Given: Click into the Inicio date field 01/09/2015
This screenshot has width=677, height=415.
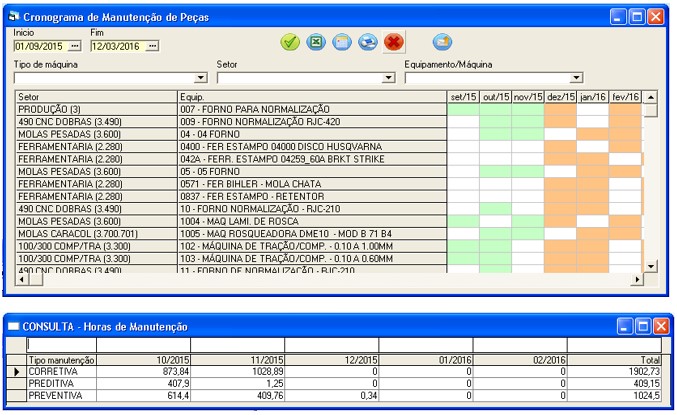Looking at the screenshot, I should tap(41, 46).
